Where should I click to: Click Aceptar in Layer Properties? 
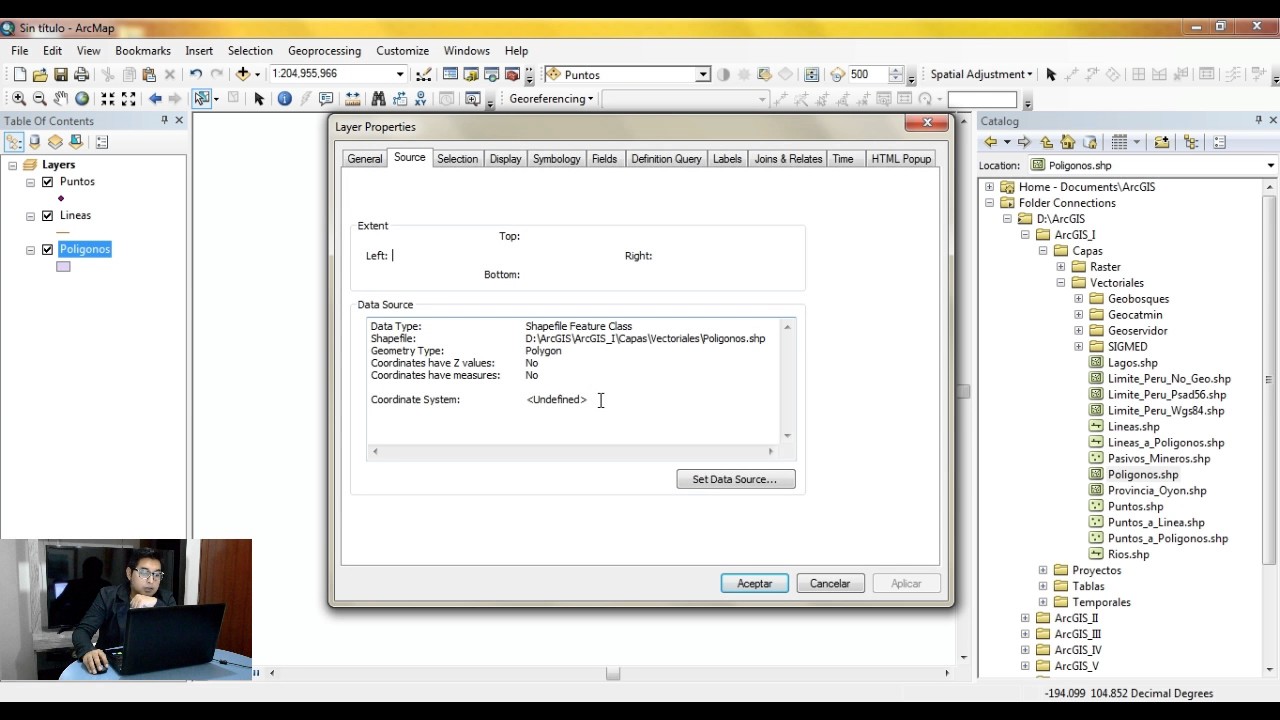pos(755,583)
